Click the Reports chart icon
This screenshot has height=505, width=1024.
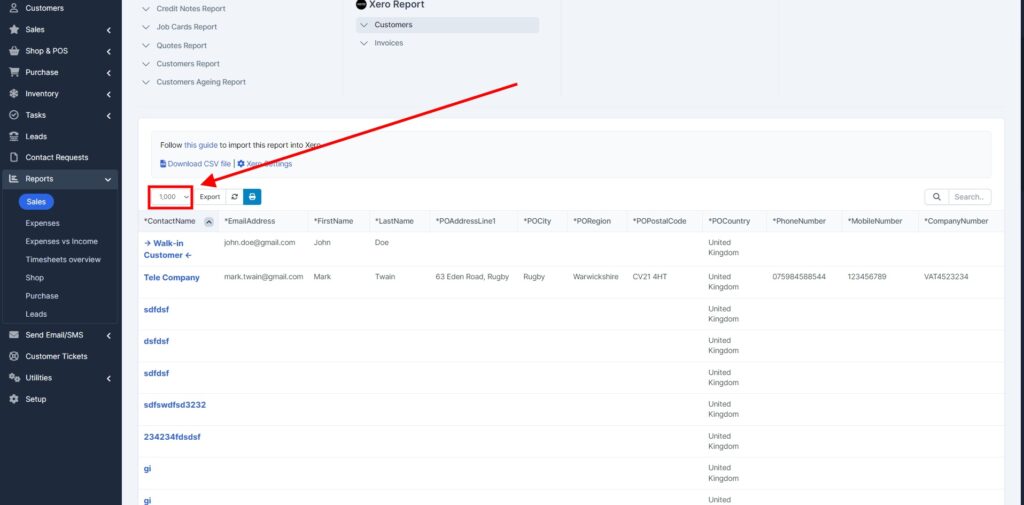pyautogui.click(x=14, y=178)
